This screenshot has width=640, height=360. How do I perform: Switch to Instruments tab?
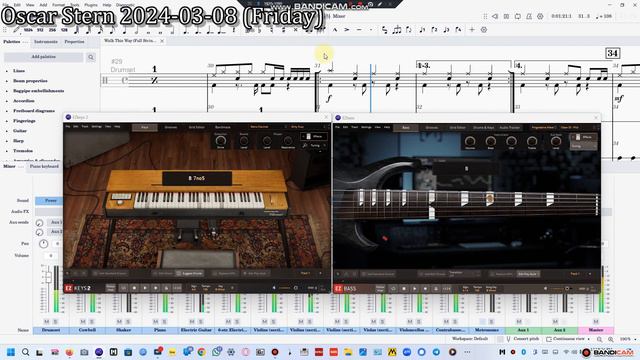click(46, 42)
